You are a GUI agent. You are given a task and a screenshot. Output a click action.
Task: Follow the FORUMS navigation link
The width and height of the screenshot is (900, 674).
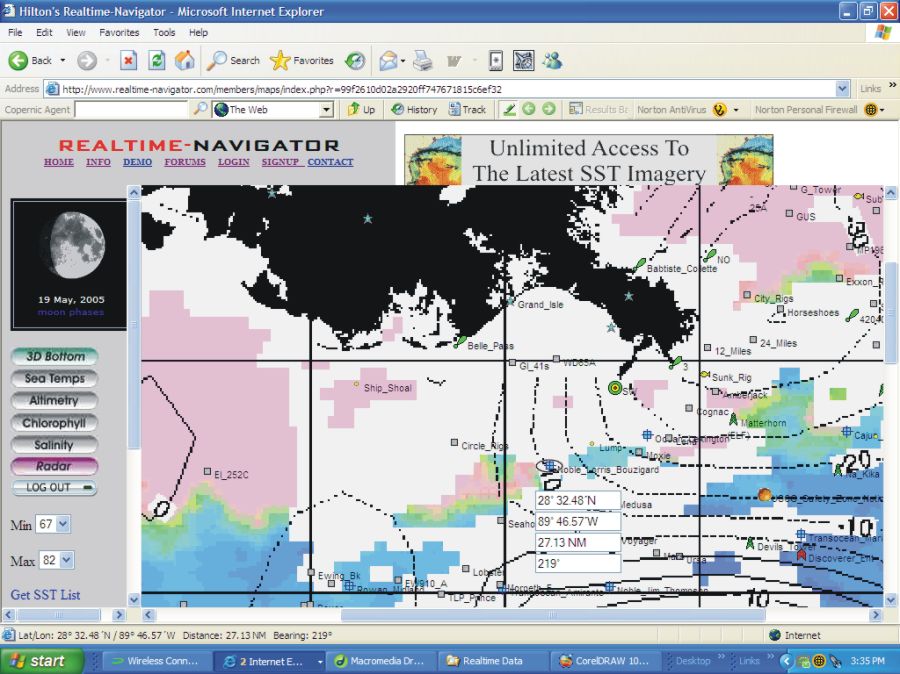pyautogui.click(x=185, y=162)
